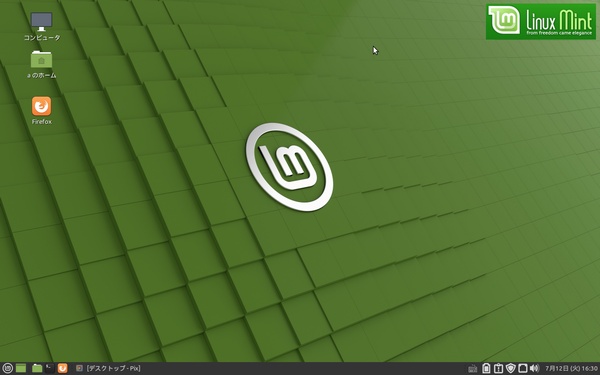Click the show desktop panel icon

(x=21, y=368)
